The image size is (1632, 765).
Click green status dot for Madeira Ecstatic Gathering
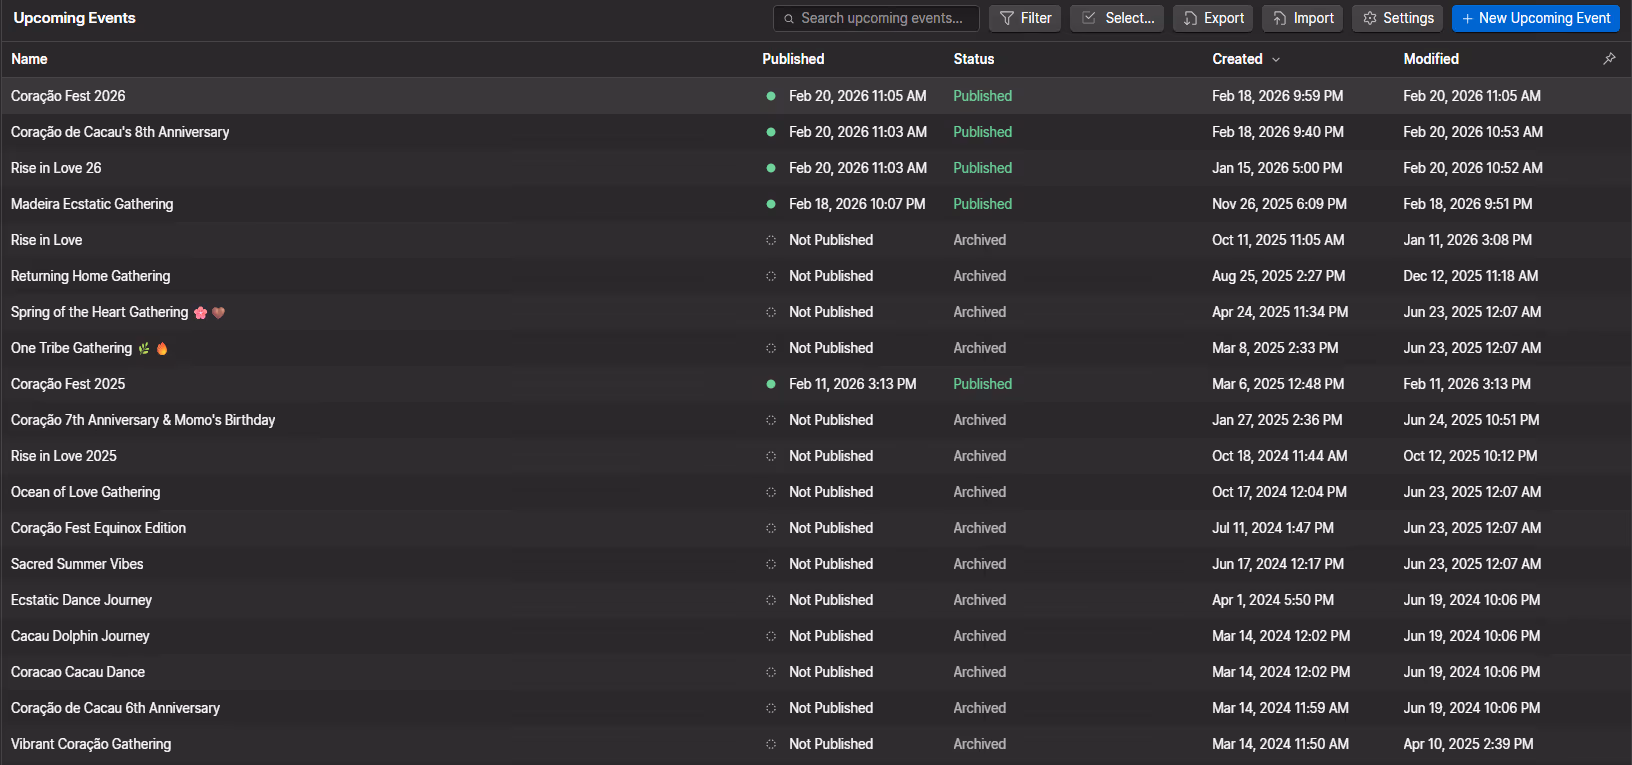click(771, 204)
